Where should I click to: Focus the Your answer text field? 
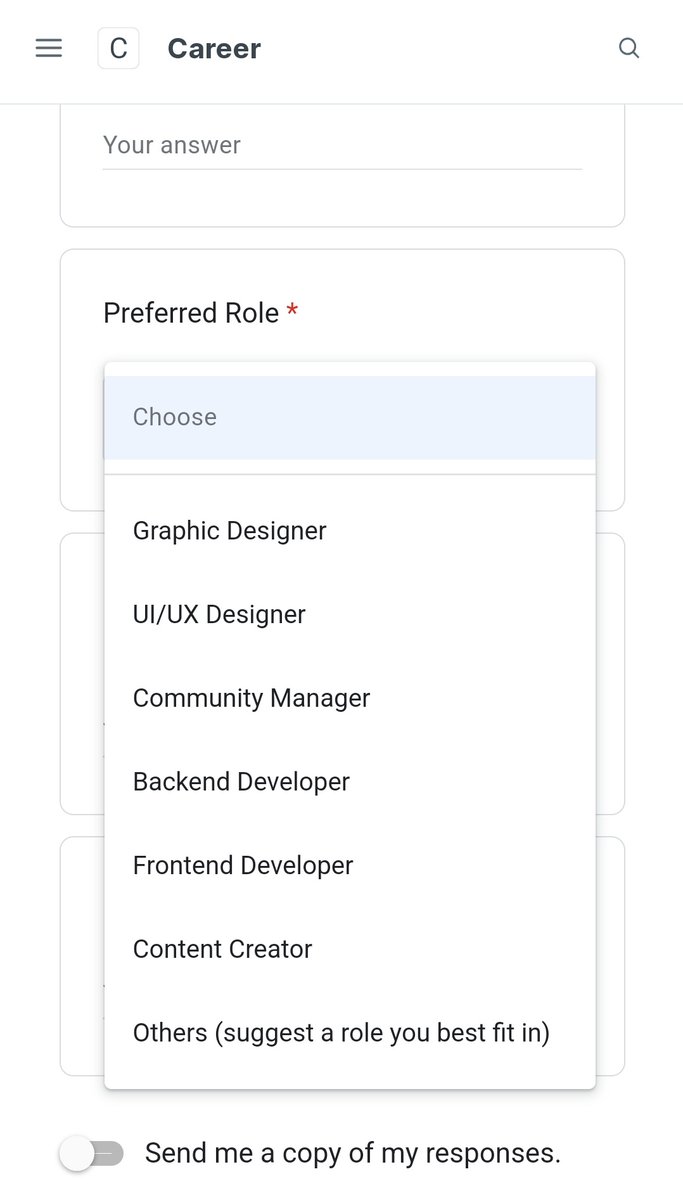[x=342, y=146]
